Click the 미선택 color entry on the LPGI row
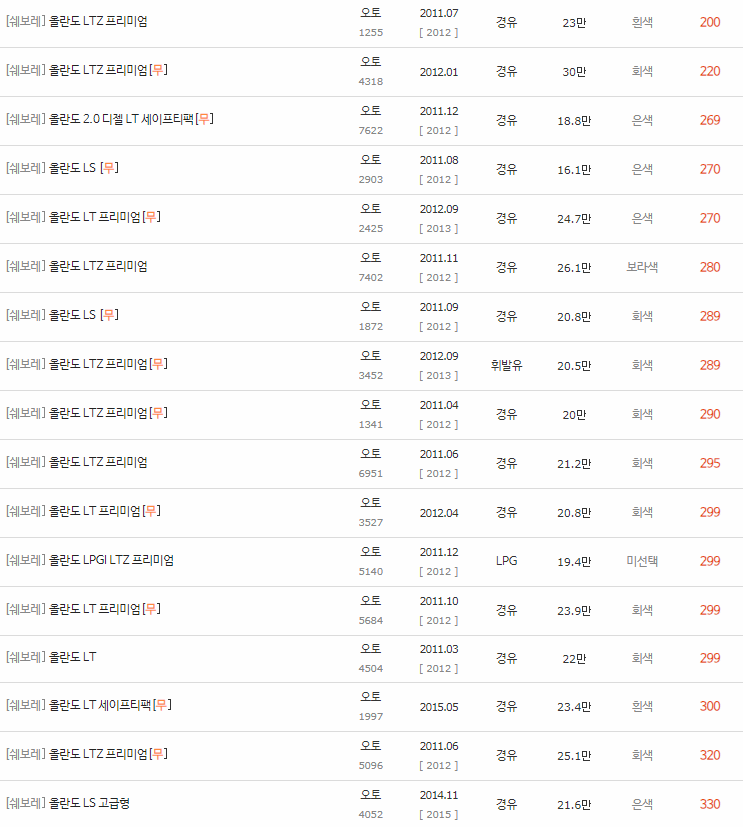Viewport: 743px width, 827px height. 641,559
